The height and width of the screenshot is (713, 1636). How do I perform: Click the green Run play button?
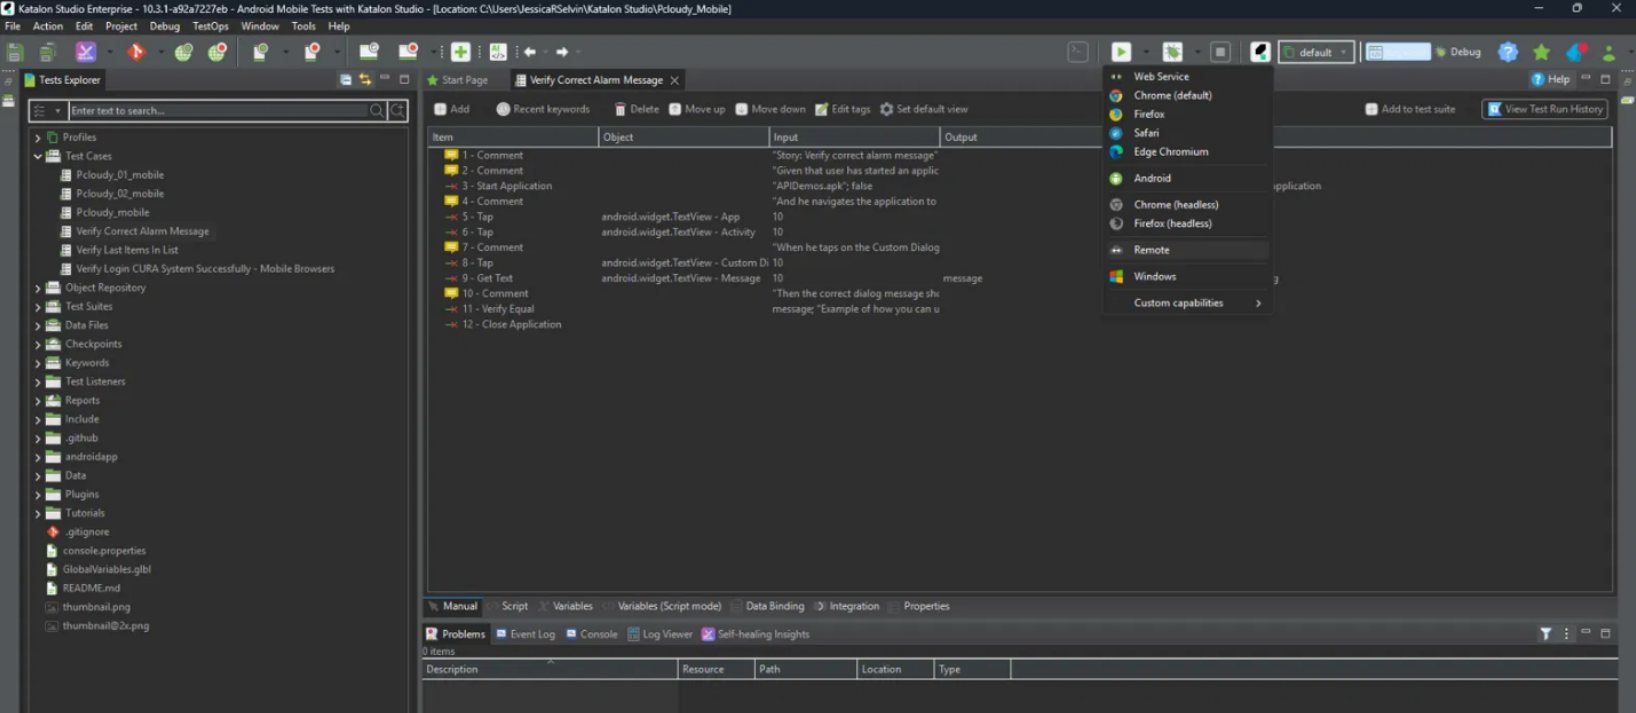tap(1121, 52)
